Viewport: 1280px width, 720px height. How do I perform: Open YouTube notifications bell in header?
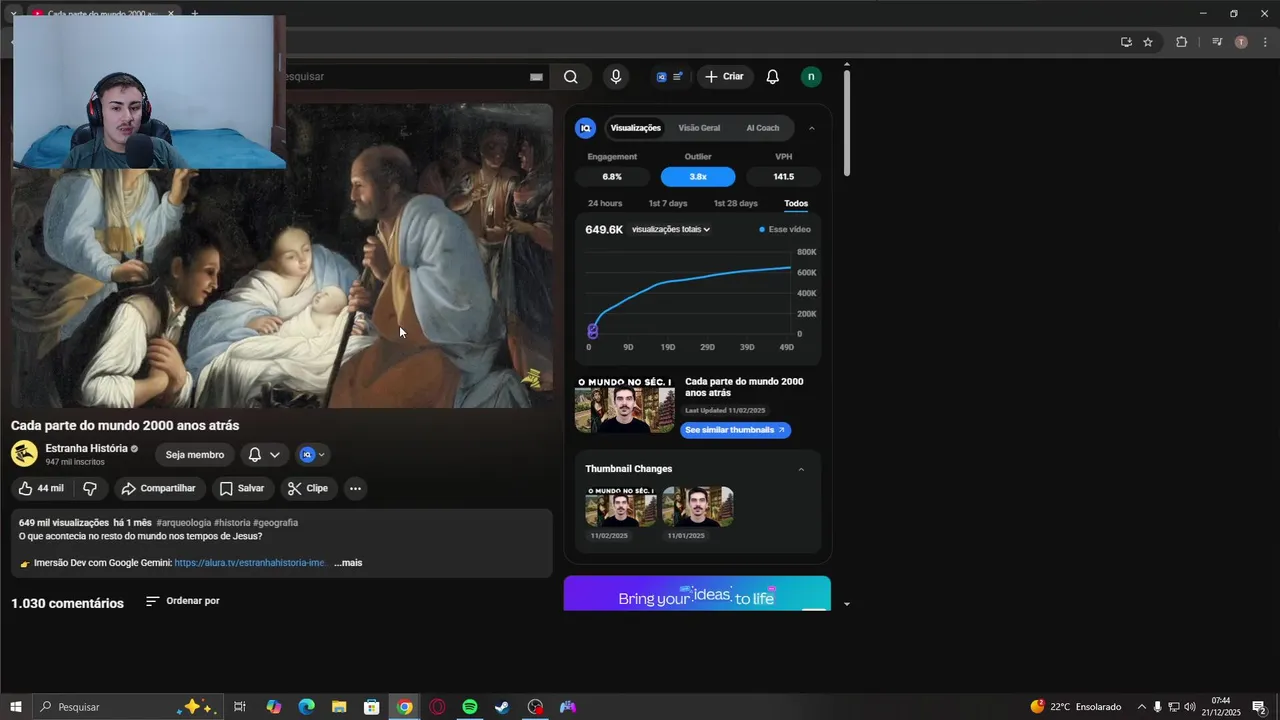[x=772, y=77]
